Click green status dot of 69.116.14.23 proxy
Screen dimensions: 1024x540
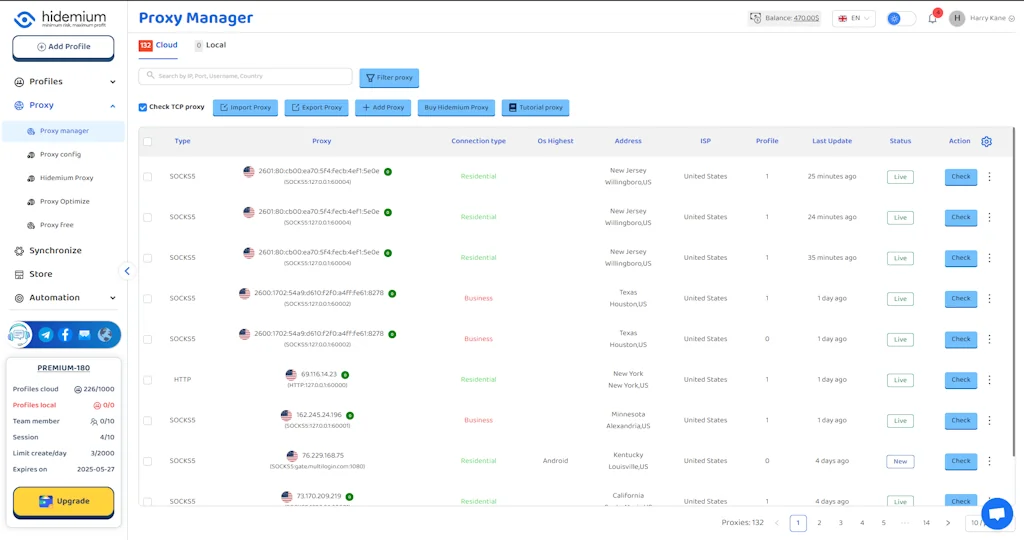[345, 375]
